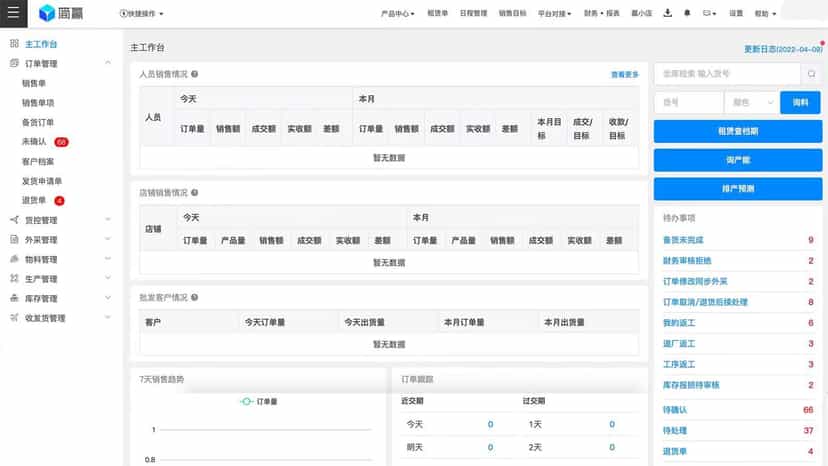This screenshot has width=828, height=466.
Task: Click the blue cube app logo
Action: pyautogui.click(x=47, y=13)
